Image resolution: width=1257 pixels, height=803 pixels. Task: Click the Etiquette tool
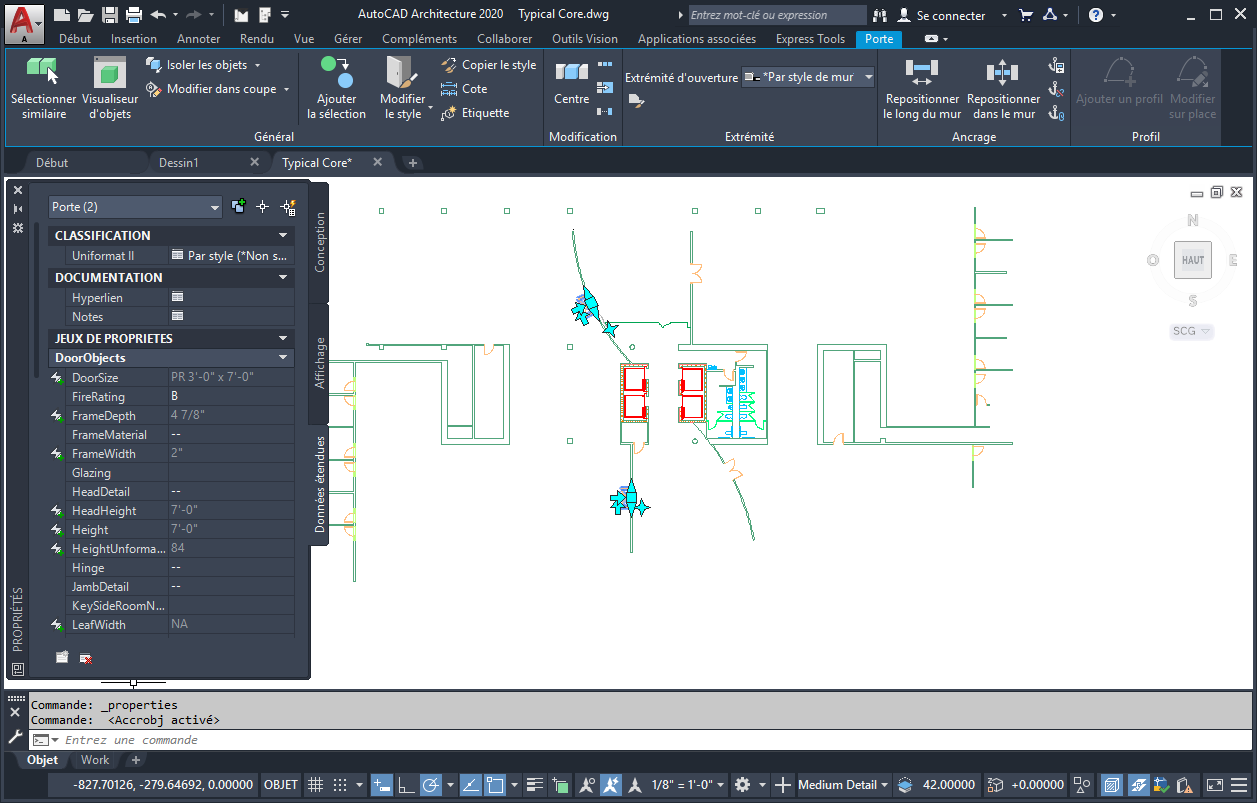[475, 113]
